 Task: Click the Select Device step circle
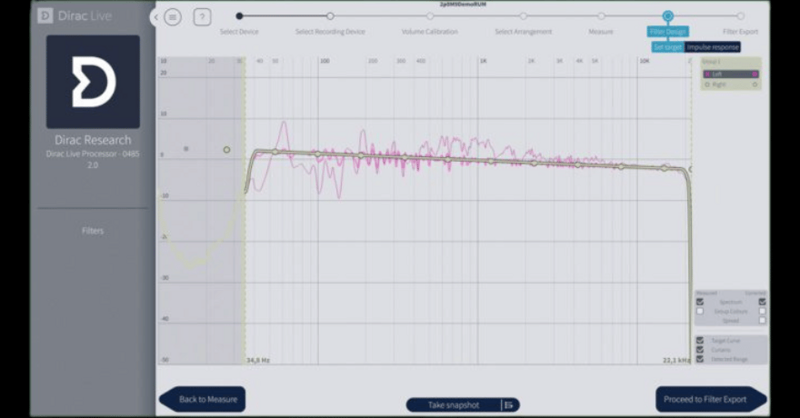pos(239,16)
